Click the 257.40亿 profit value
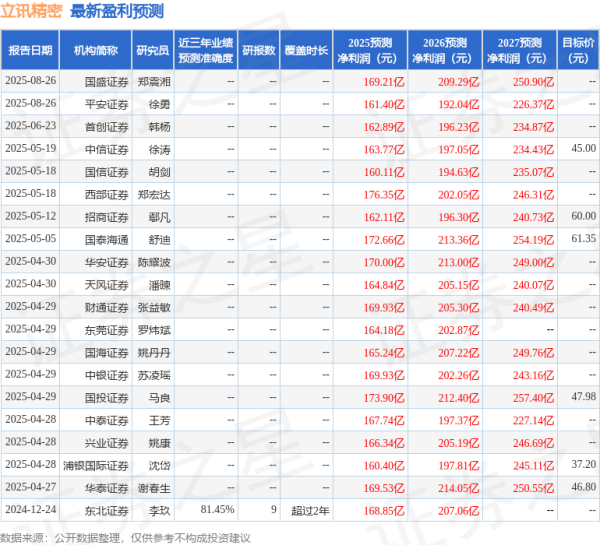 tap(533, 398)
